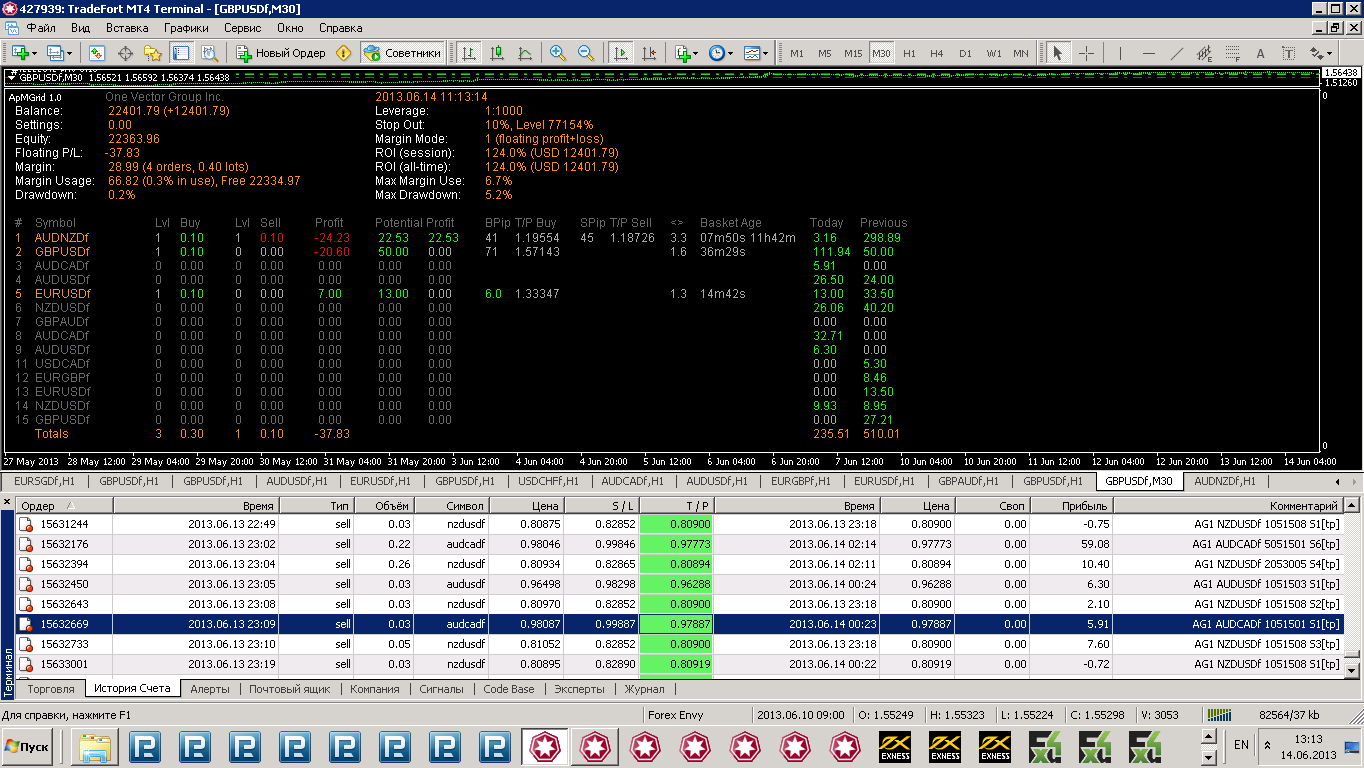This screenshot has width=1364, height=768.
Task: Open the Сервис menu
Action: pos(242,28)
